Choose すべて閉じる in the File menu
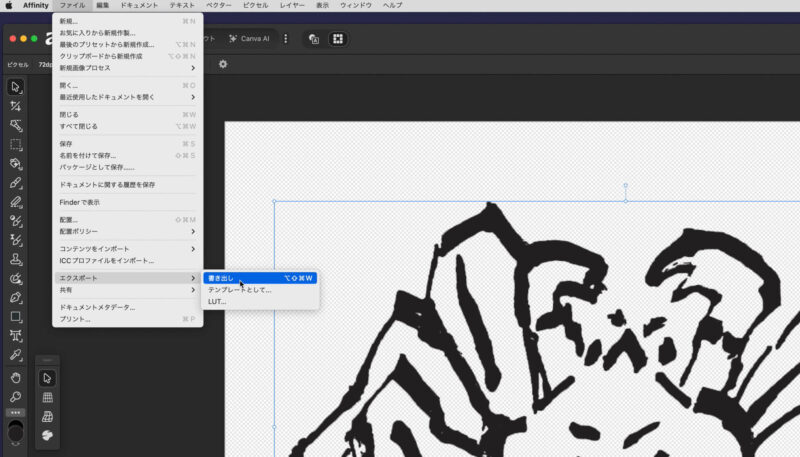Viewport: 800px width, 457px height. tap(128, 126)
